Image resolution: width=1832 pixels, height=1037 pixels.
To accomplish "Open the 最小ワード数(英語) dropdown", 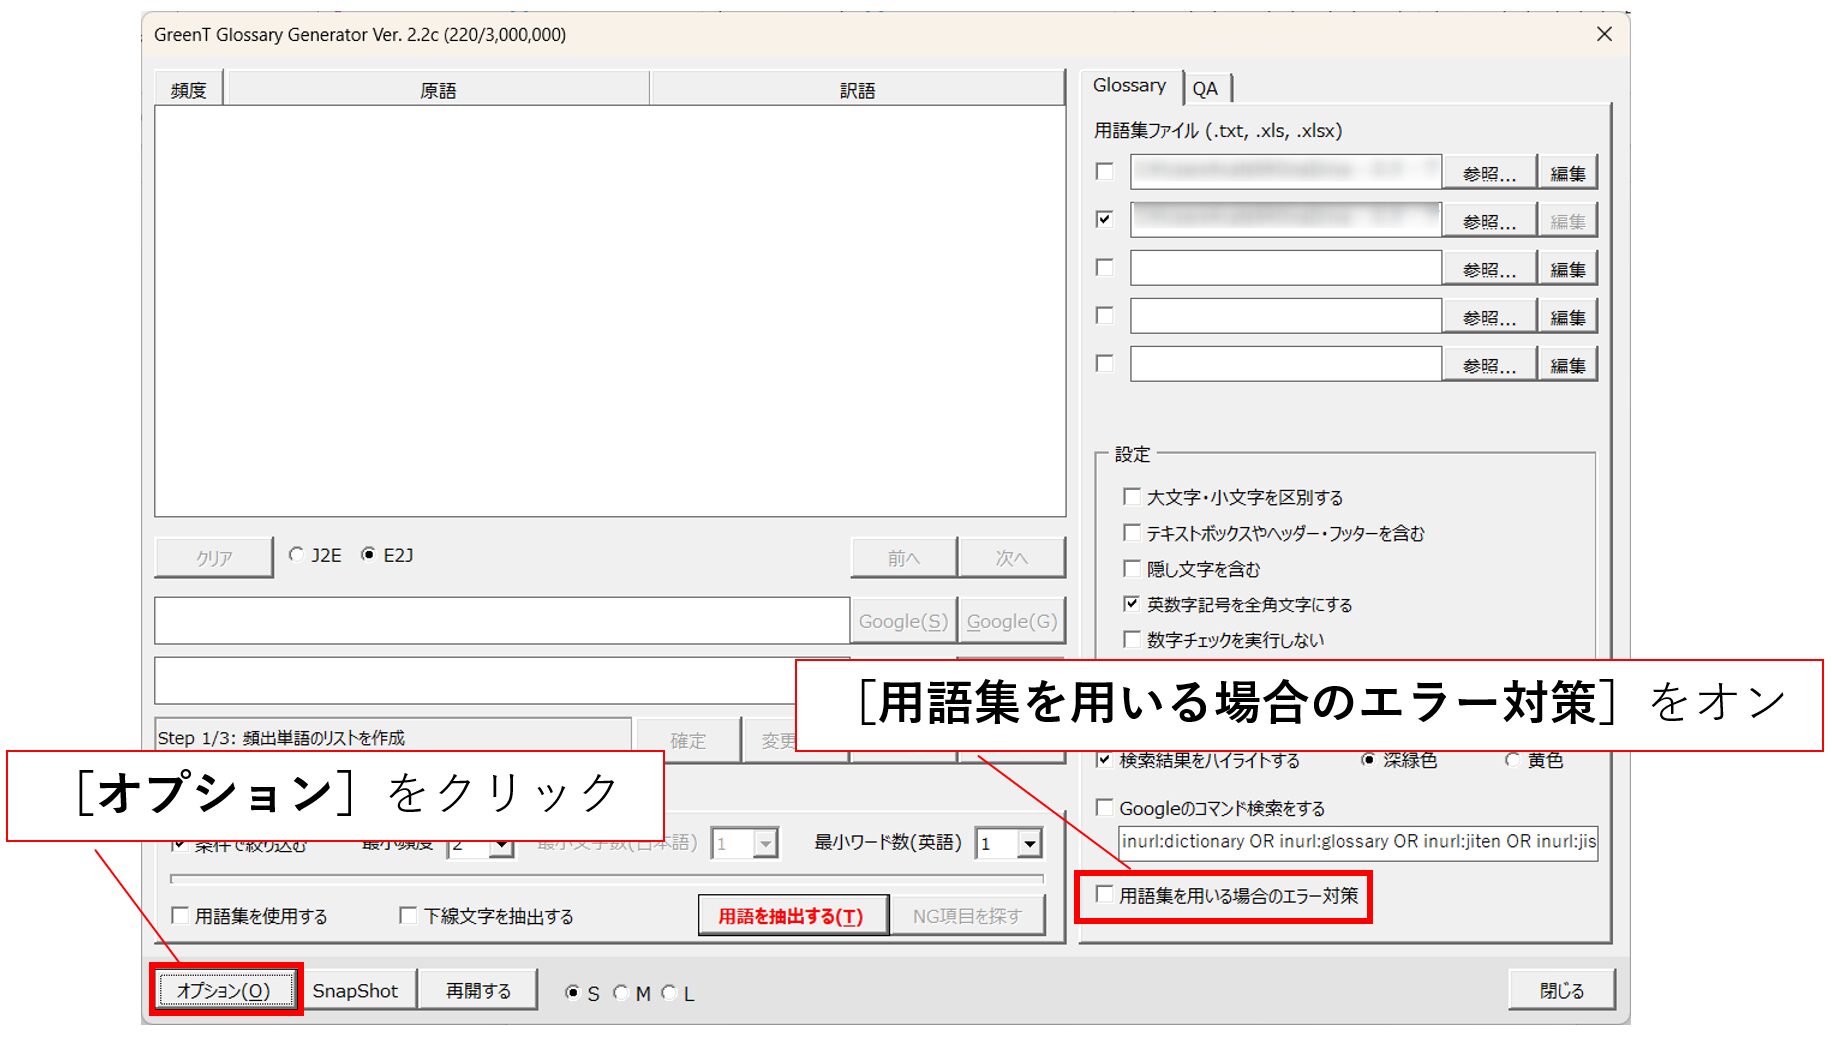I will point(1029,844).
